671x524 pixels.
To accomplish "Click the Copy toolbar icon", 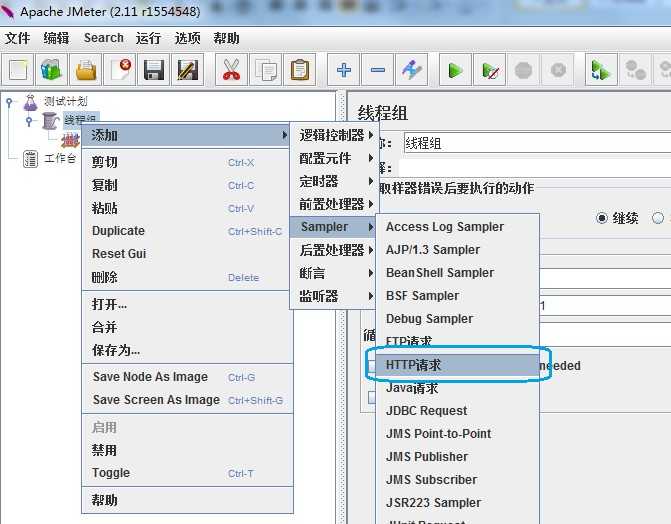I will [265, 69].
